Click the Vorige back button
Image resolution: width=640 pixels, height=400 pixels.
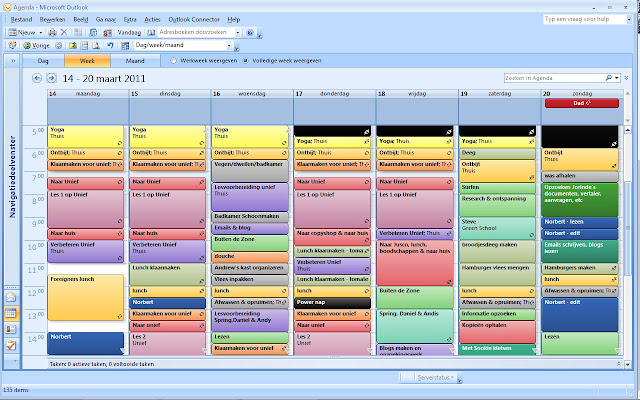pyautogui.click(x=37, y=45)
